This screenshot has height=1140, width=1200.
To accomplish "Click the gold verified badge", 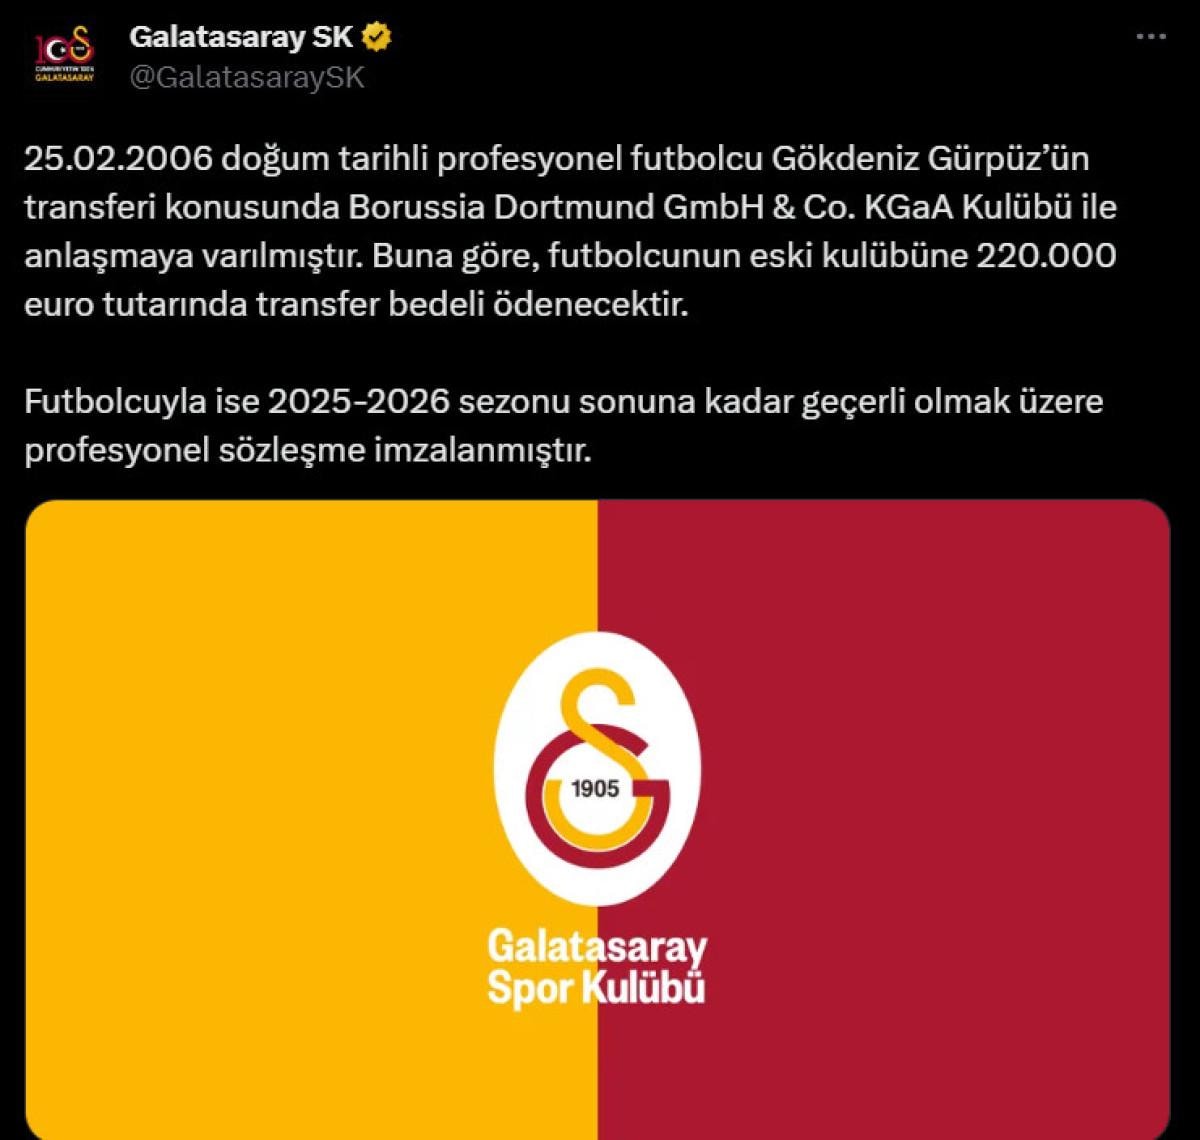I will [377, 38].
